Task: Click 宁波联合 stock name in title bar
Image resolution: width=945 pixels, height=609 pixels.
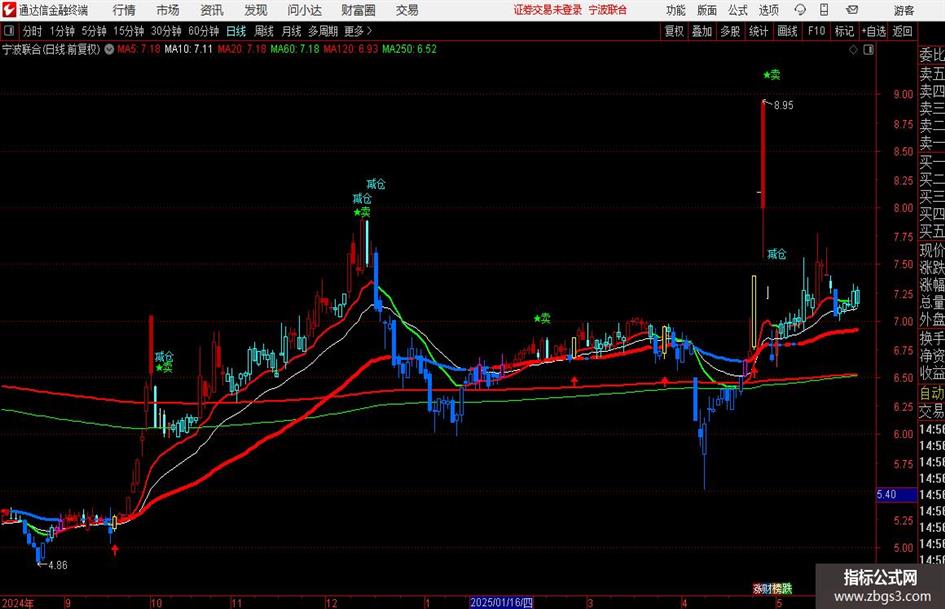Action: pos(608,10)
